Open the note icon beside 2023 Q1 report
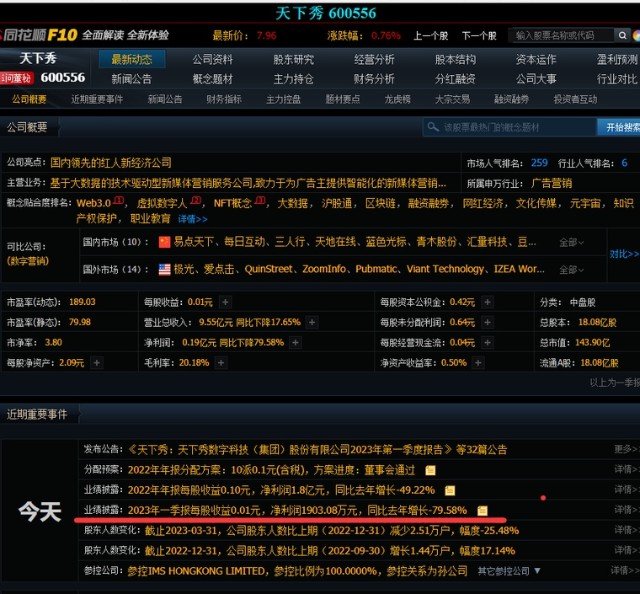The image size is (640, 594). pos(482,510)
